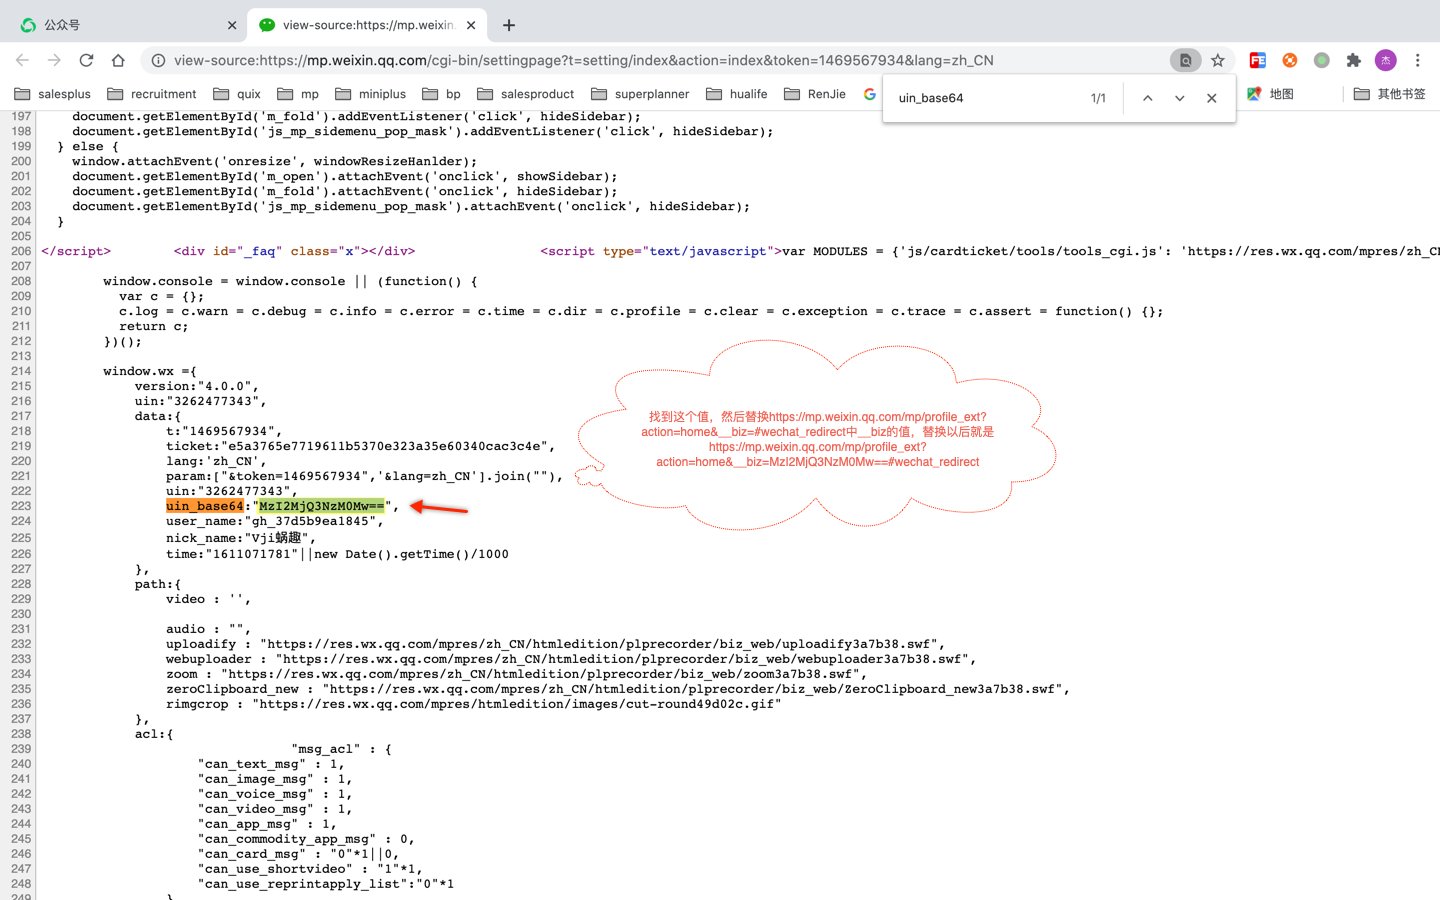Expand the recruitment bookmark folder

(152, 94)
